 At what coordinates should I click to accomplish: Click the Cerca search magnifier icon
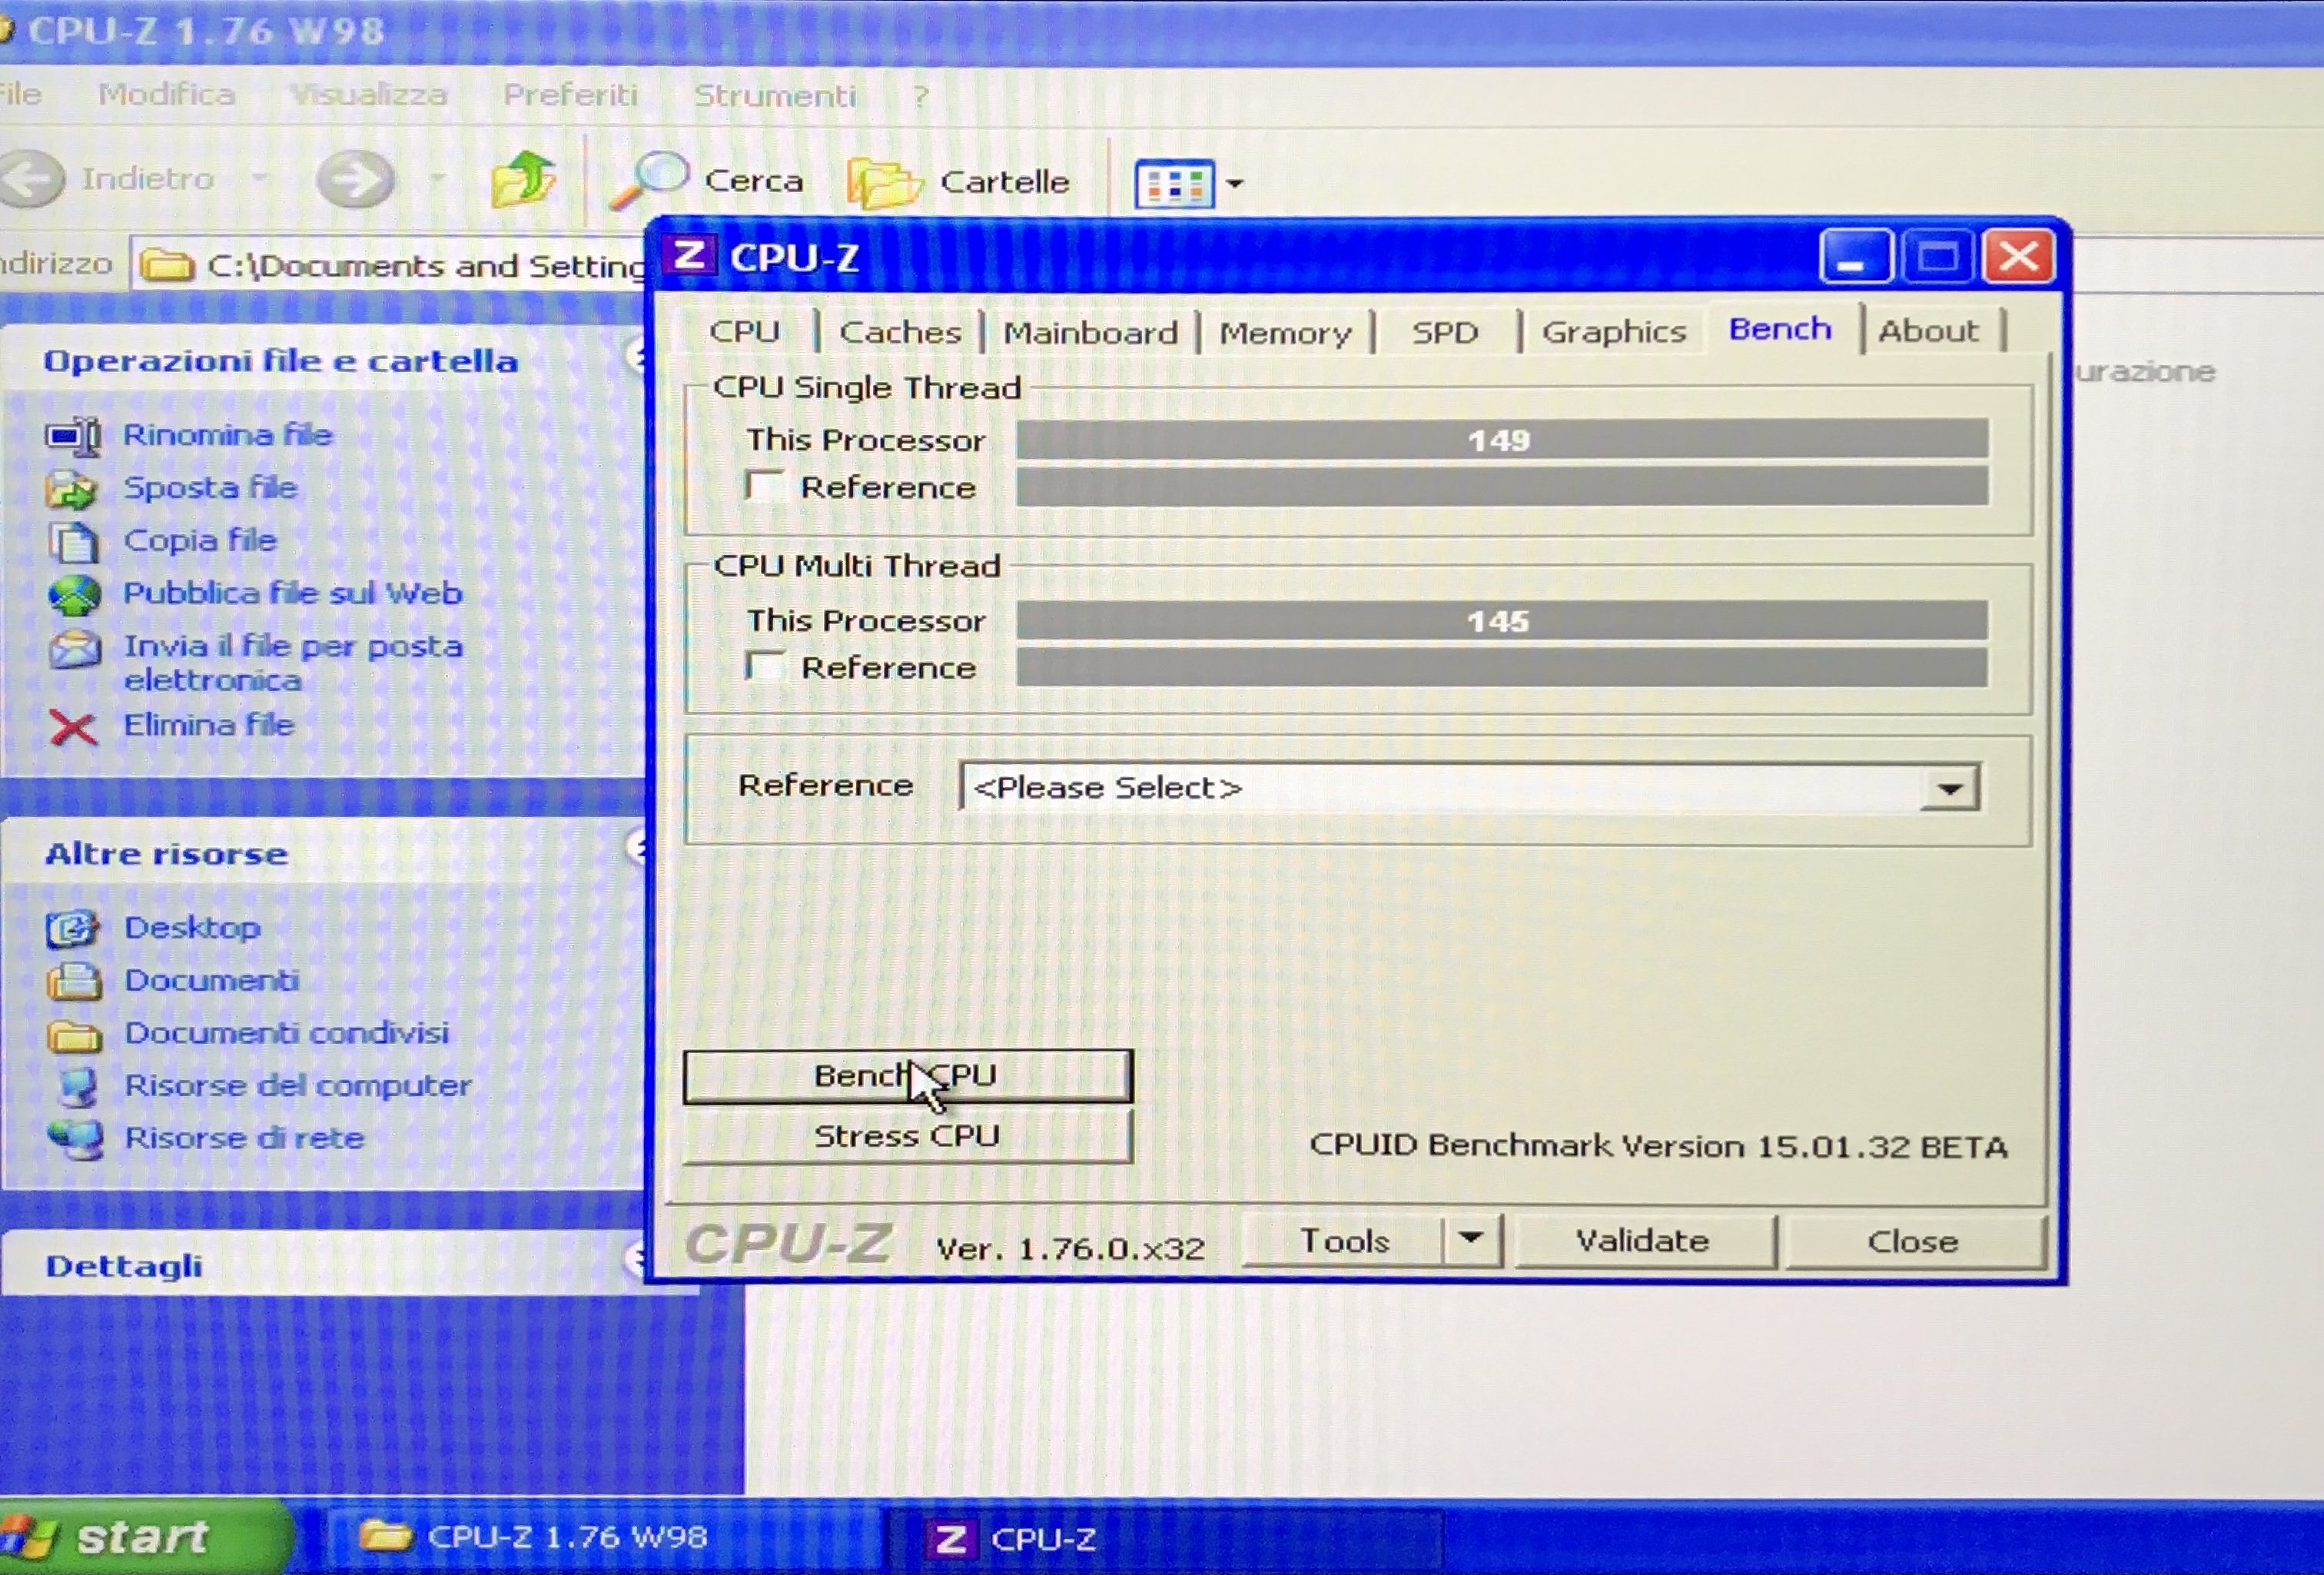point(649,180)
